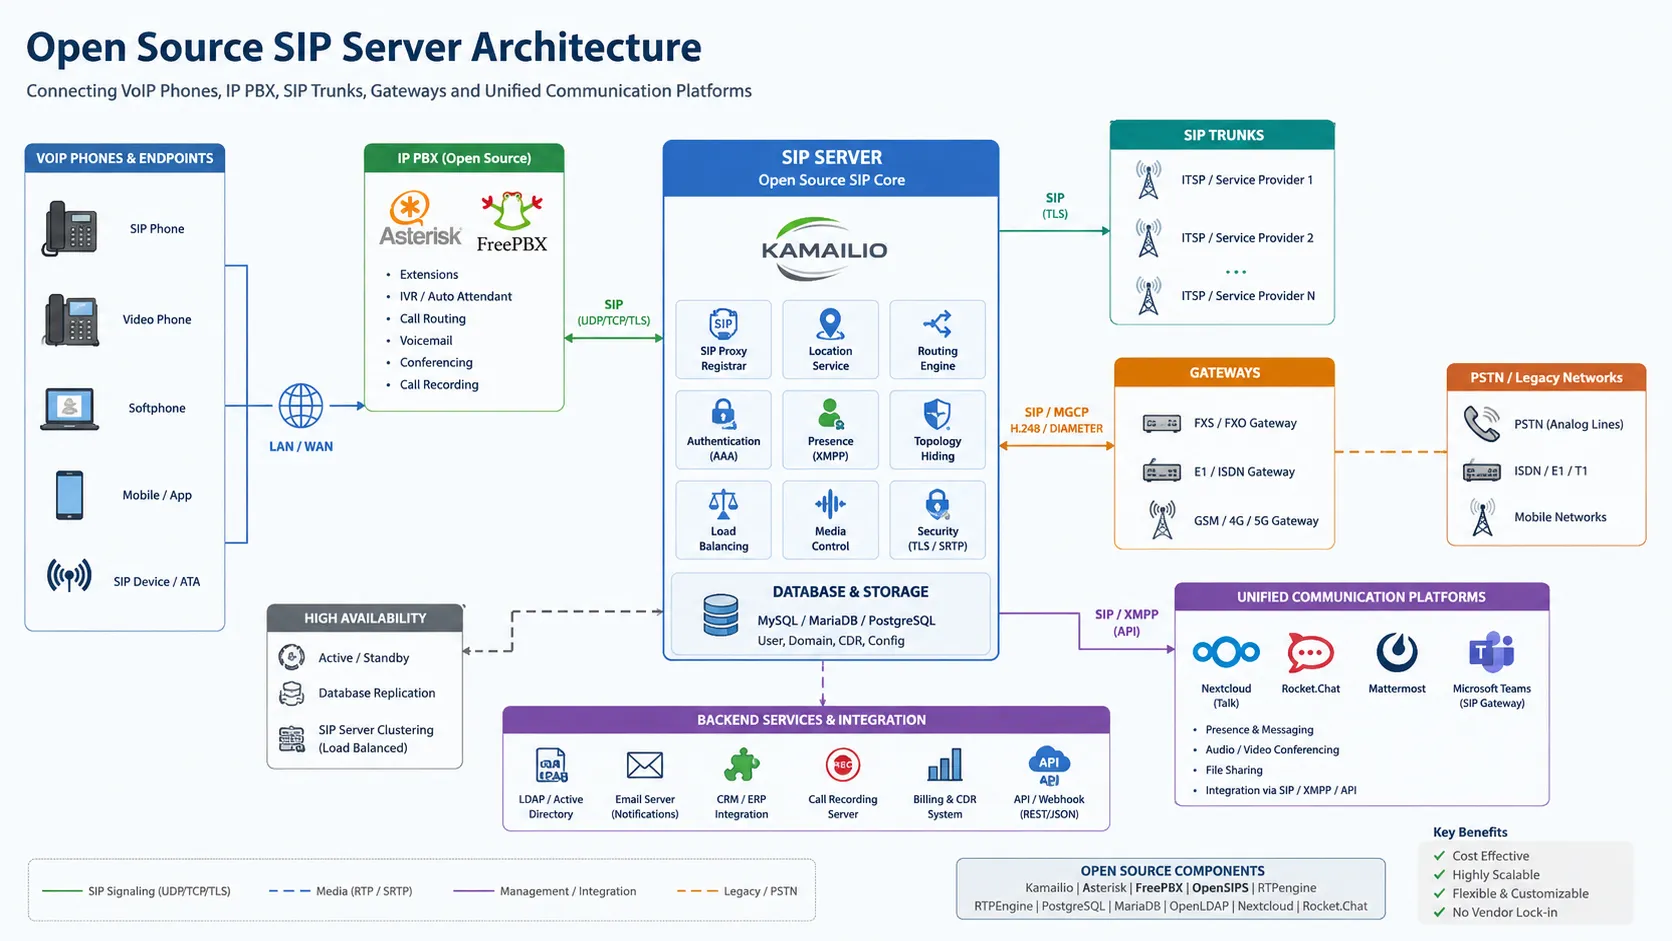Screen dimensions: 1672x941
Task: Click the "IVR / Auto Attendant" list item
Action: pos(456,297)
